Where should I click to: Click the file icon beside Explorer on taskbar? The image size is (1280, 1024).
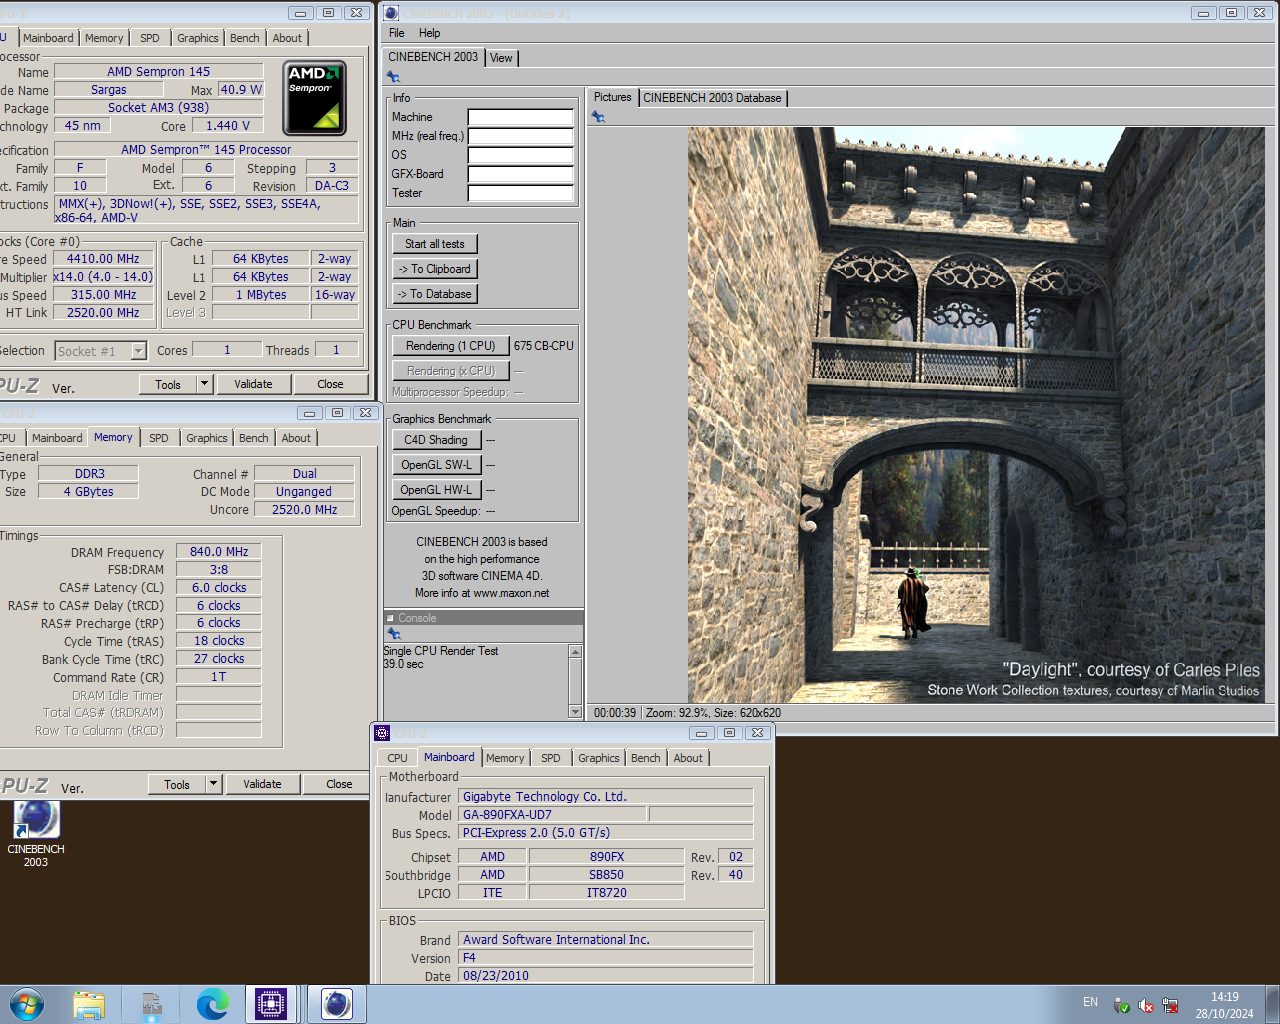point(151,1004)
